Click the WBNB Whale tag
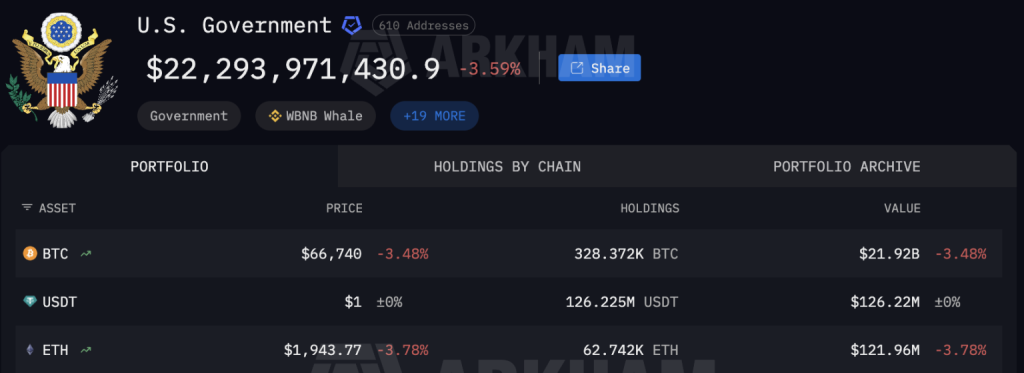Viewport: 1024px width, 373px height. (315, 116)
